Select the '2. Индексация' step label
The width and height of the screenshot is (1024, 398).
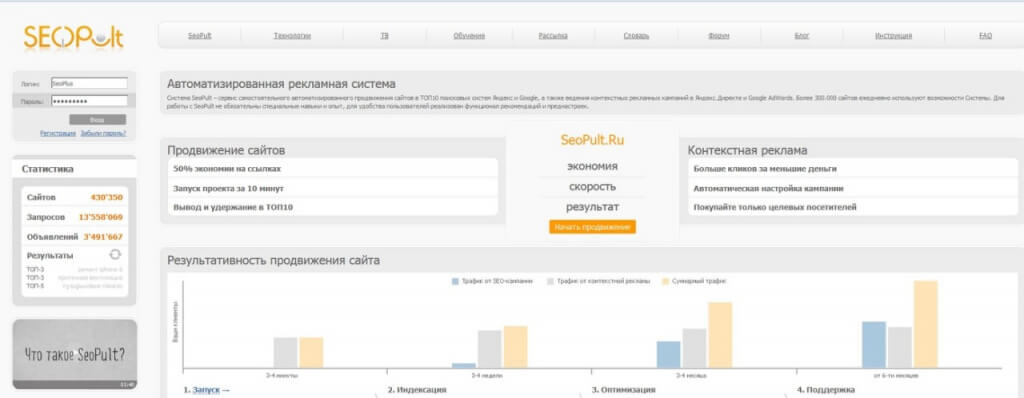click(417, 390)
